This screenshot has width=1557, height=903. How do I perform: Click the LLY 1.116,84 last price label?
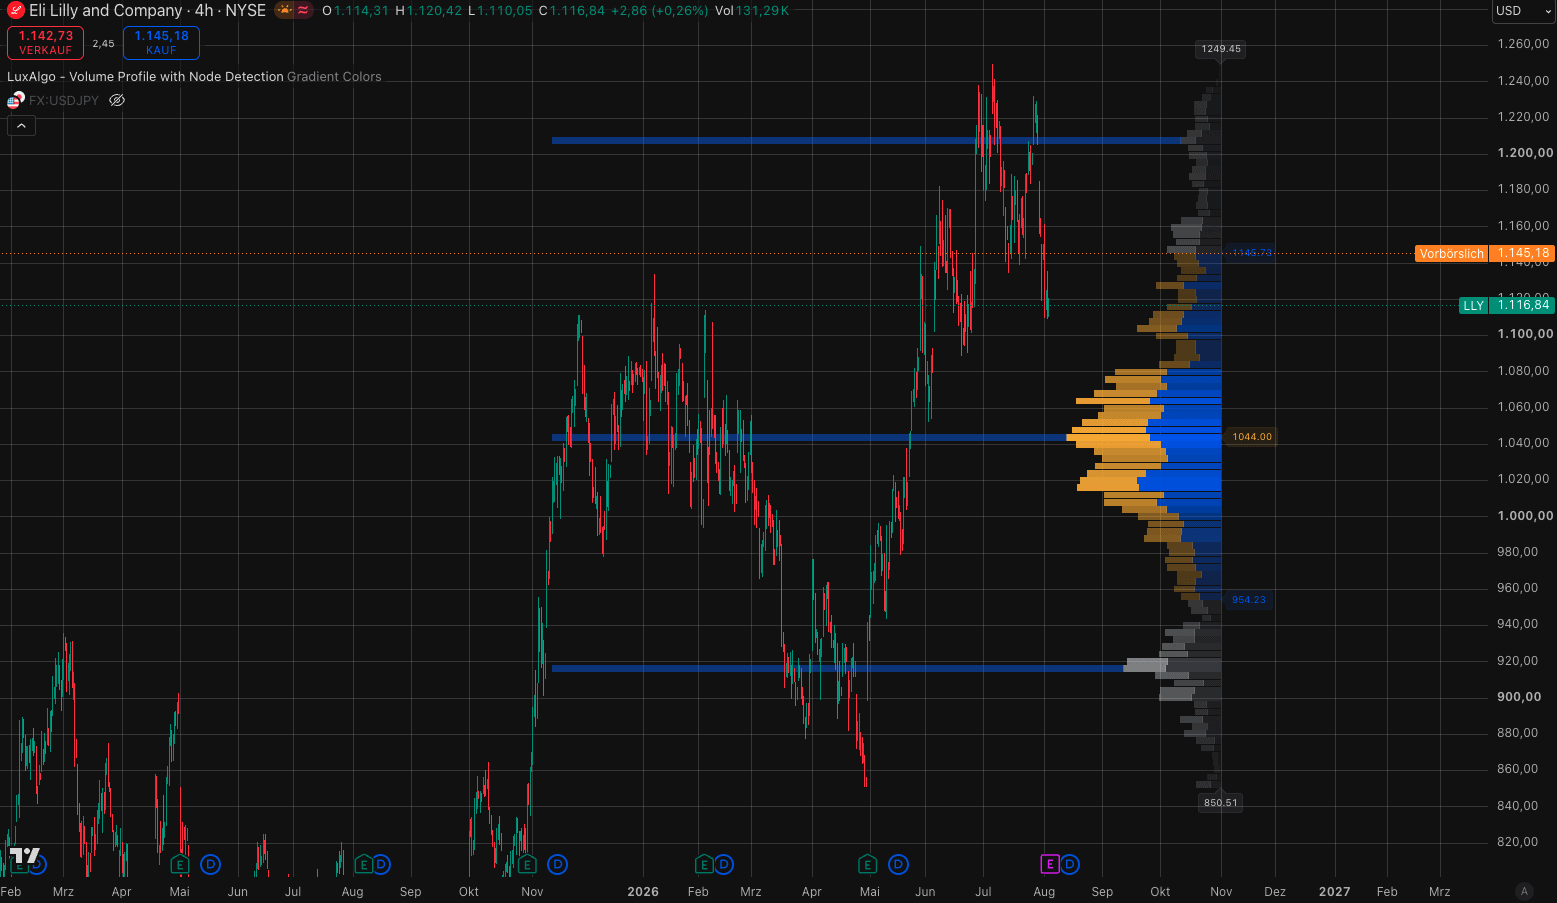pyautogui.click(x=1507, y=305)
